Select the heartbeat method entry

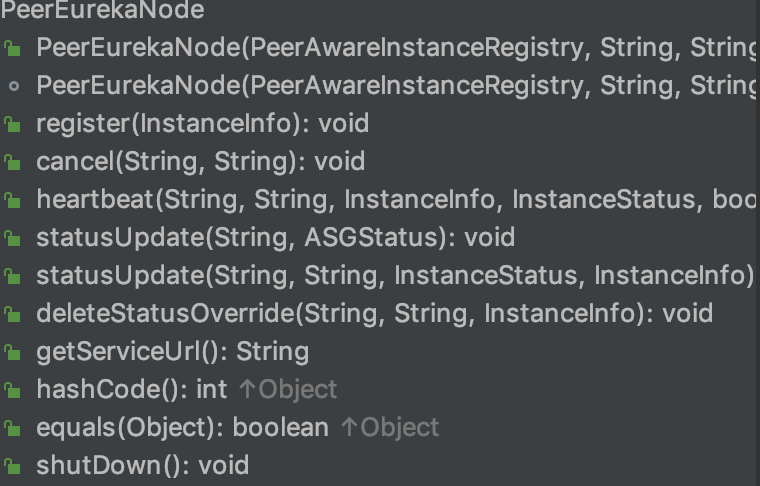click(390, 200)
